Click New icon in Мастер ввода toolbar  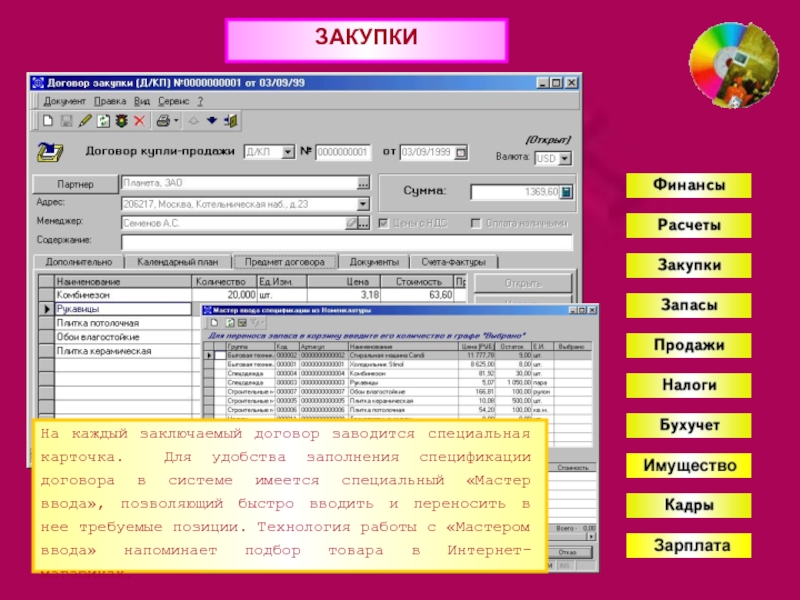pos(215,322)
